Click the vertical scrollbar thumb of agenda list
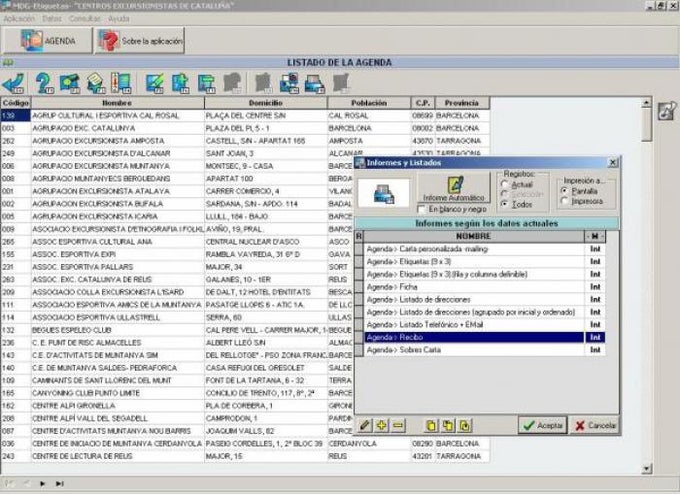 [x=646, y=124]
